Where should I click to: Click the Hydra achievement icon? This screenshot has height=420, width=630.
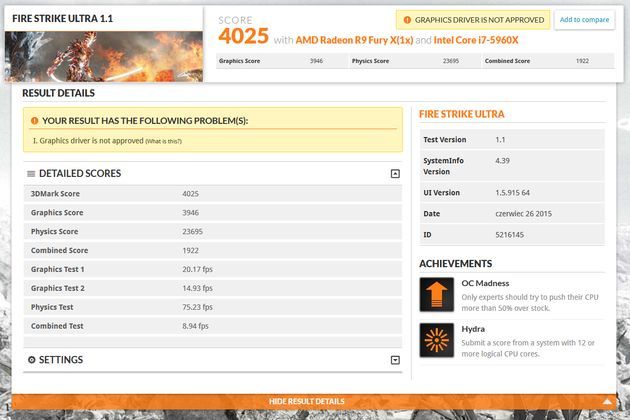click(437, 340)
